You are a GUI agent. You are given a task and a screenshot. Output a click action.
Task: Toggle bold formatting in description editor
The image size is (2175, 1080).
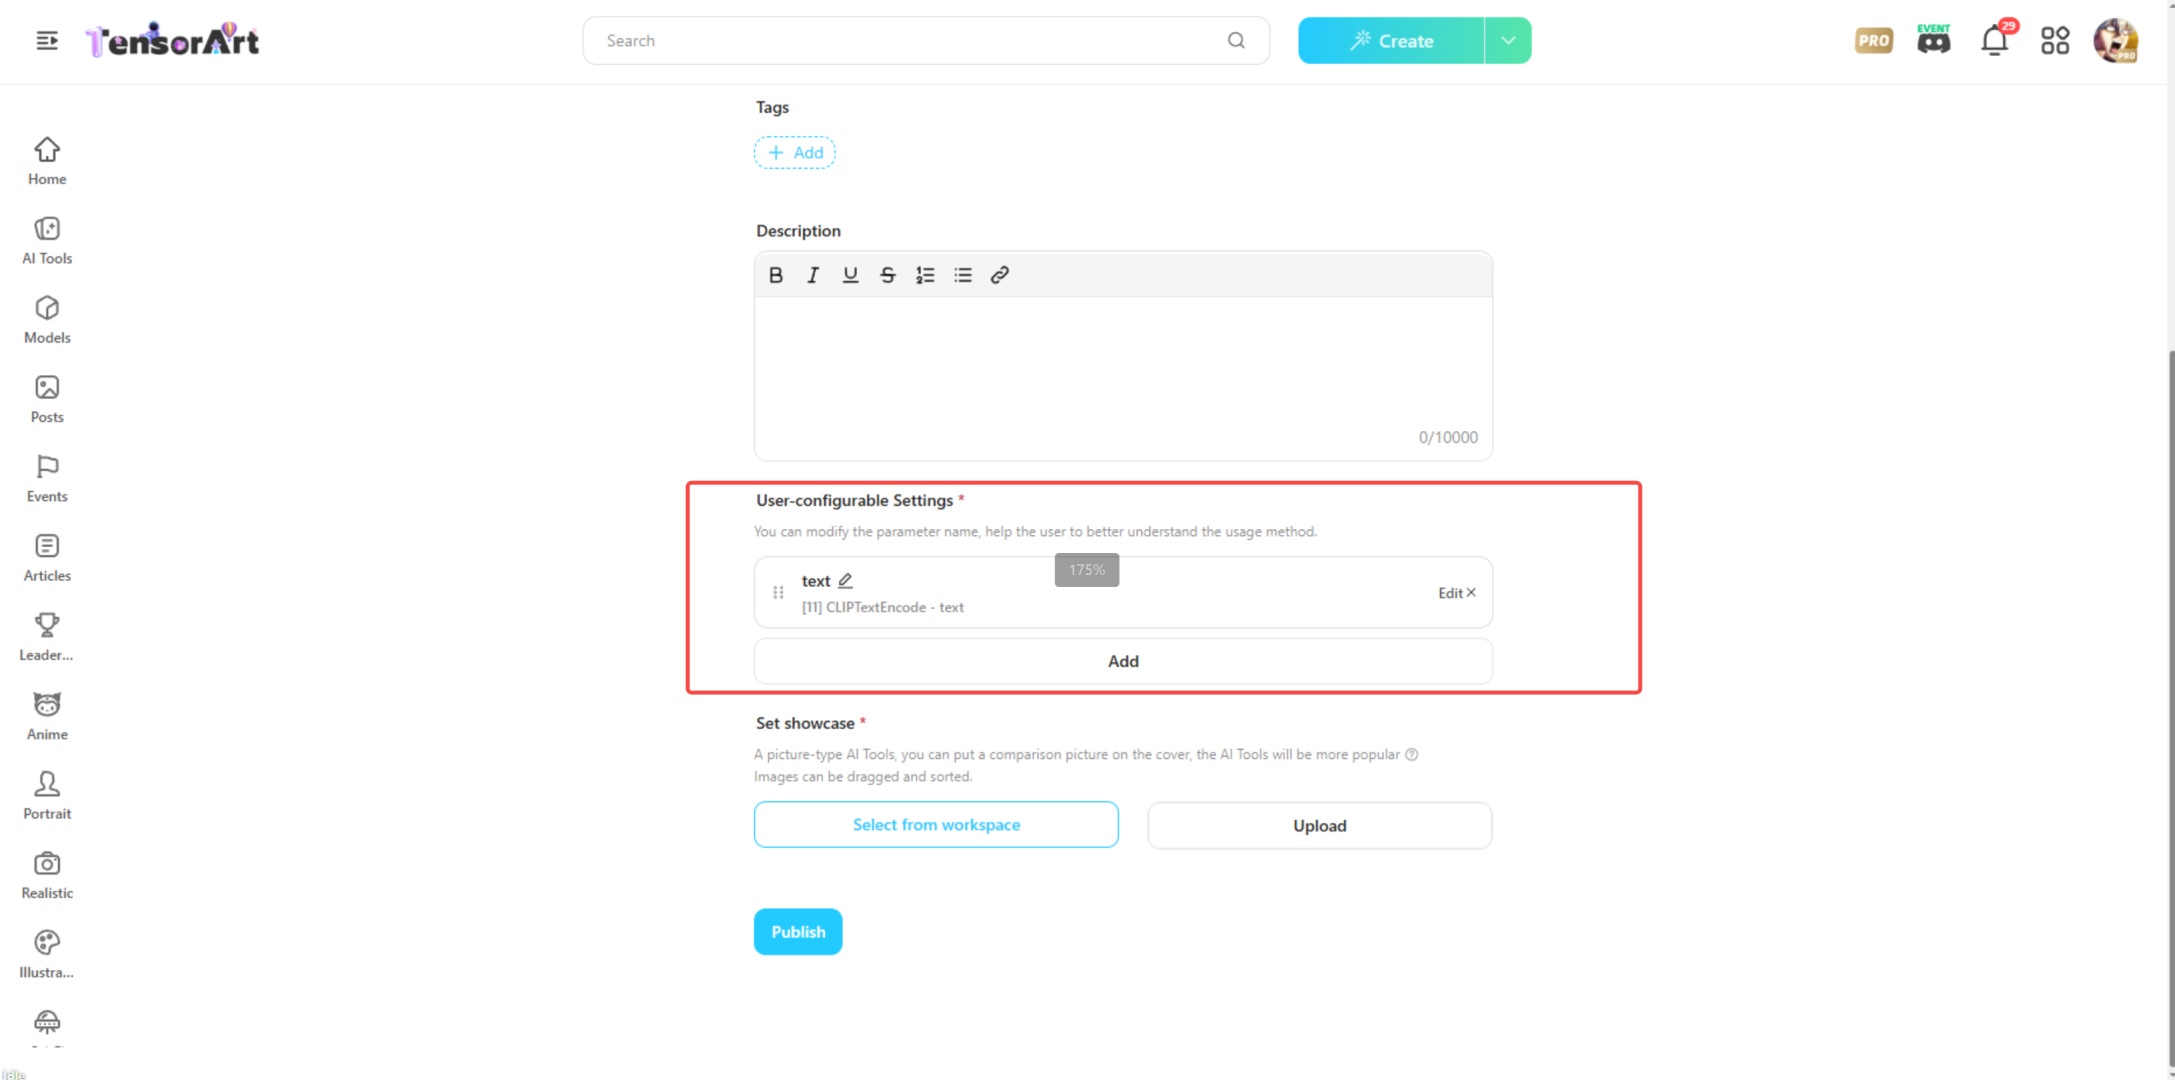[x=776, y=275]
